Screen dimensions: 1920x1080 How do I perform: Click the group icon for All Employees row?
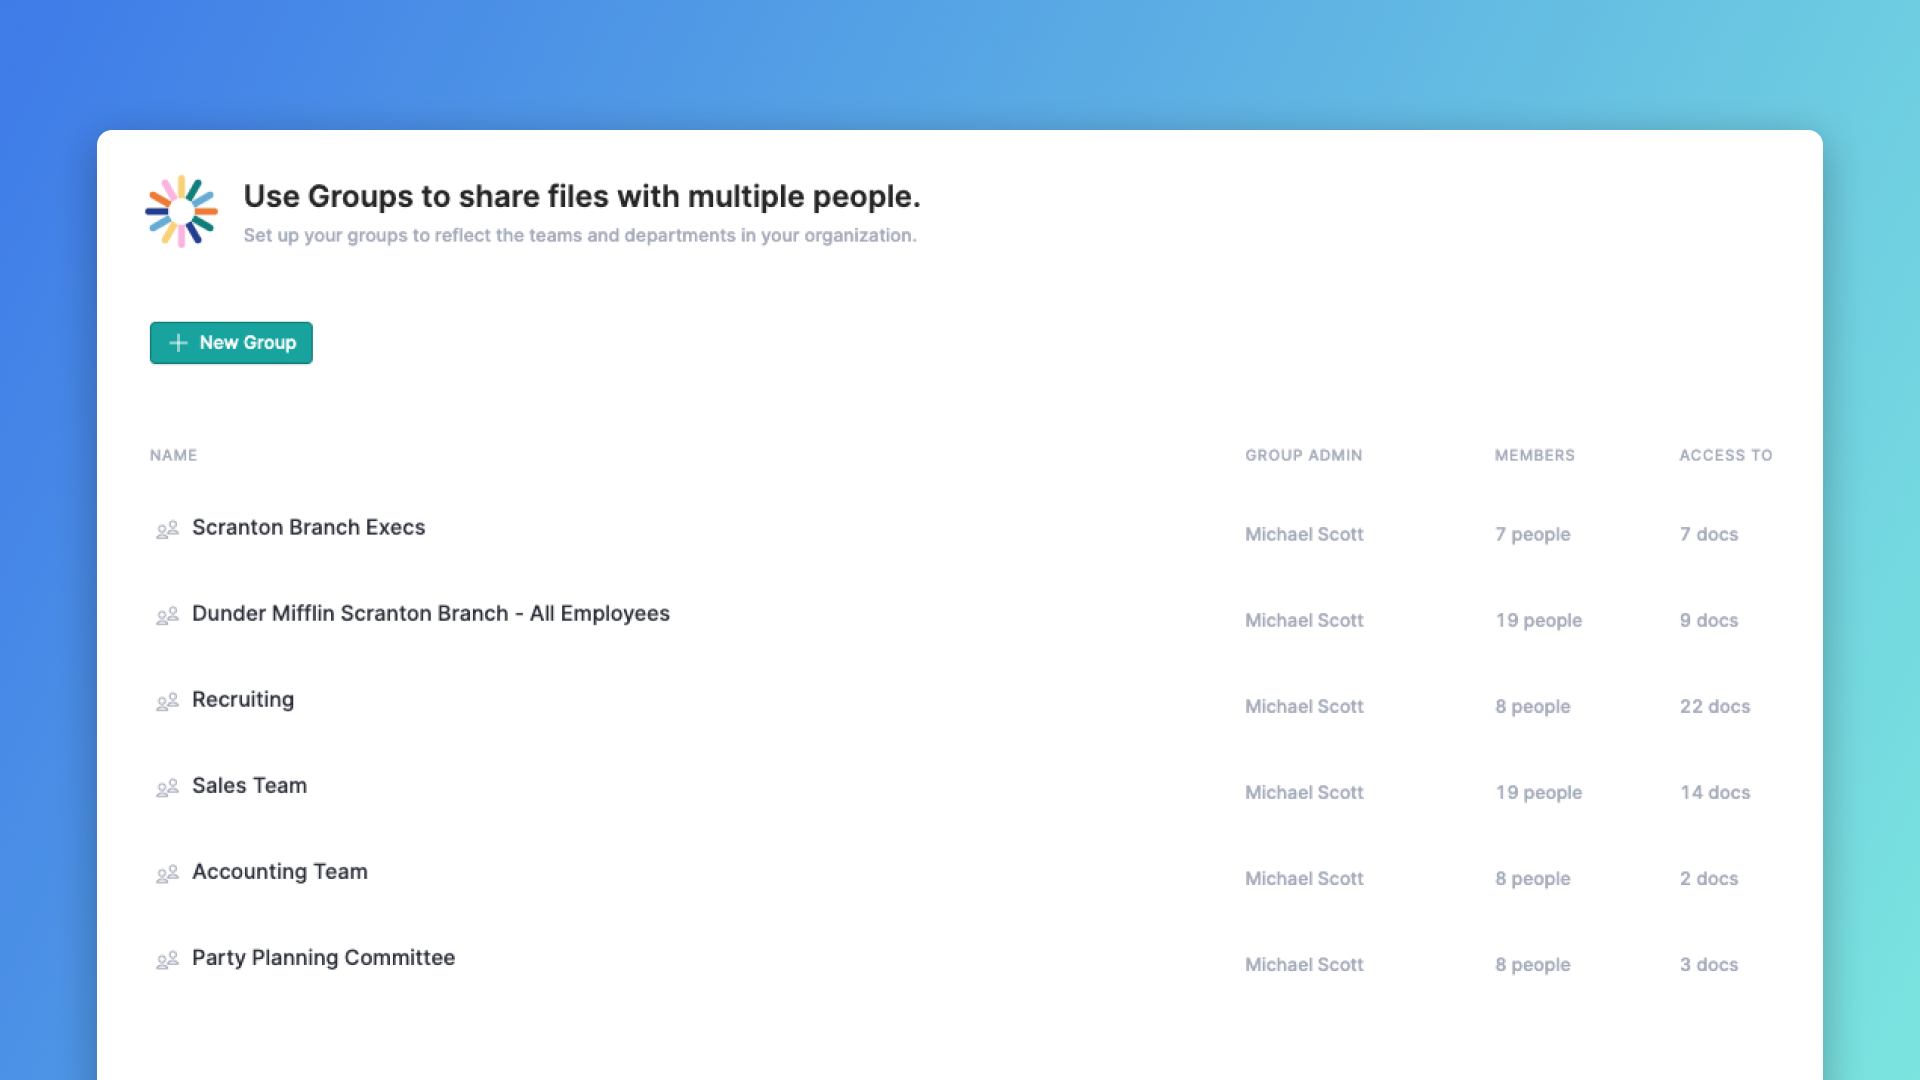click(168, 615)
